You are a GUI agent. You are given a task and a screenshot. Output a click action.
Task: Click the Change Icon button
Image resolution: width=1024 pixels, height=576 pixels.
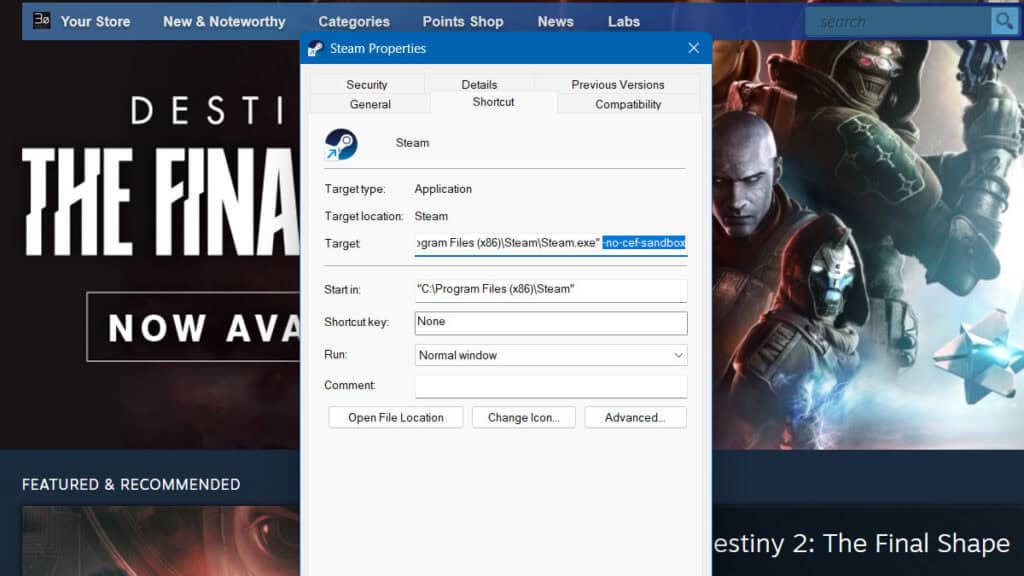[523, 417]
